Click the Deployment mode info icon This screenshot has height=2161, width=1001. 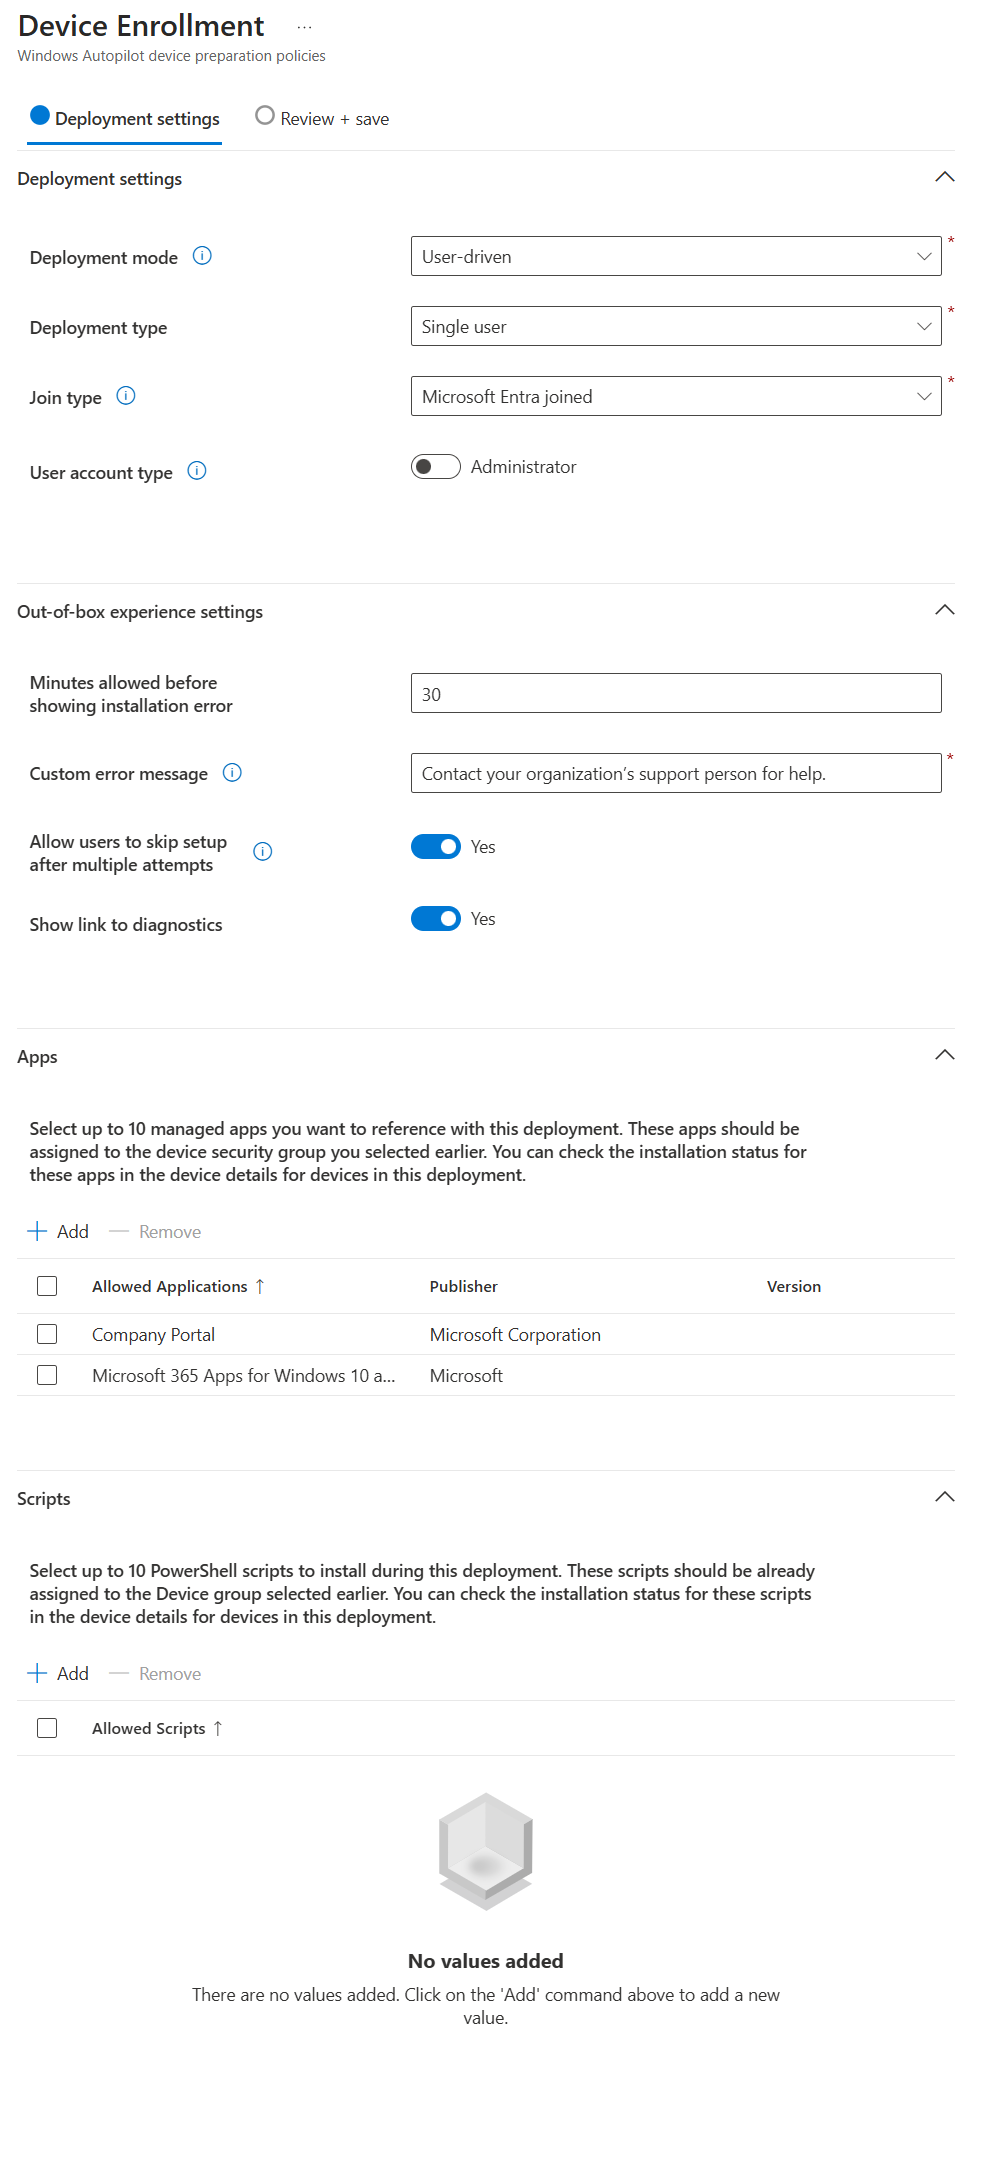point(202,256)
